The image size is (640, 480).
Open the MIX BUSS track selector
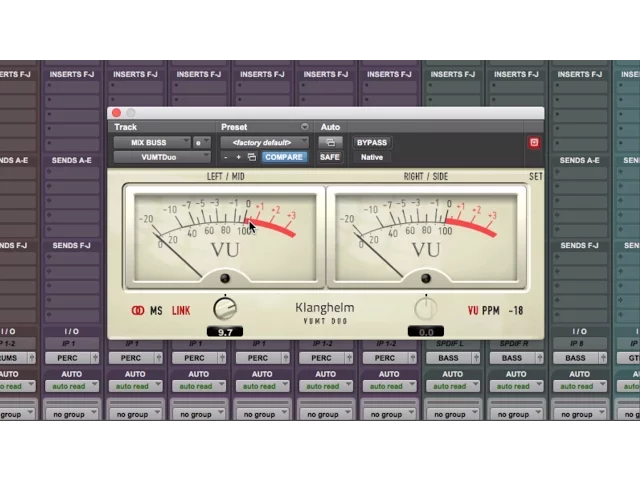(152, 142)
